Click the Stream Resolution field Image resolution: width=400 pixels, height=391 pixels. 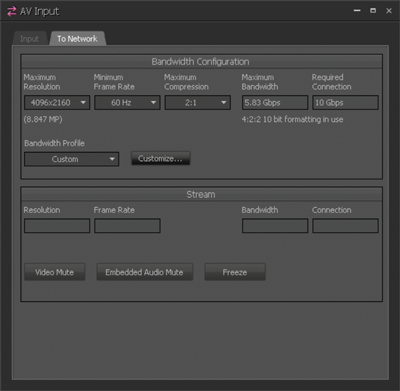[x=57, y=226]
